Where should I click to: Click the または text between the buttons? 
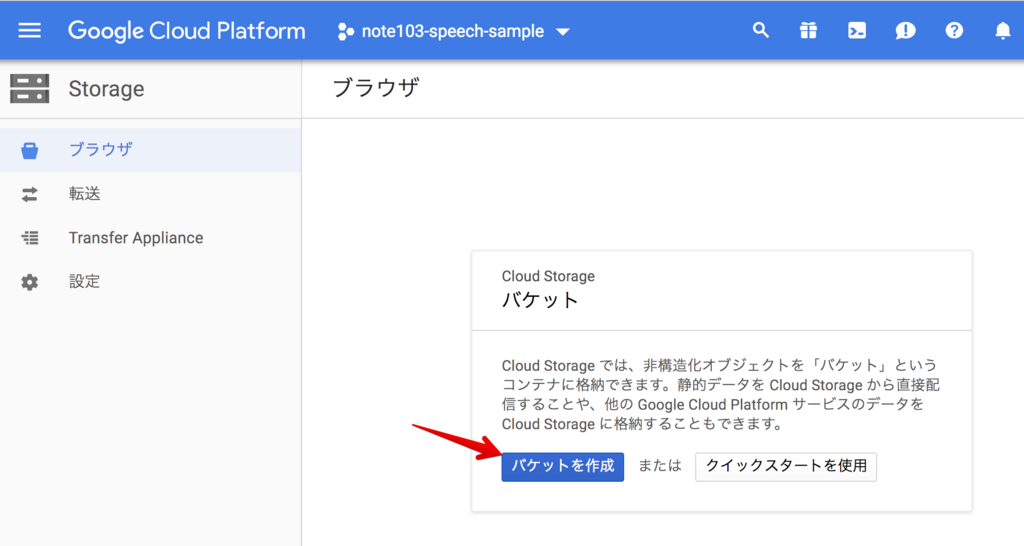(660, 466)
